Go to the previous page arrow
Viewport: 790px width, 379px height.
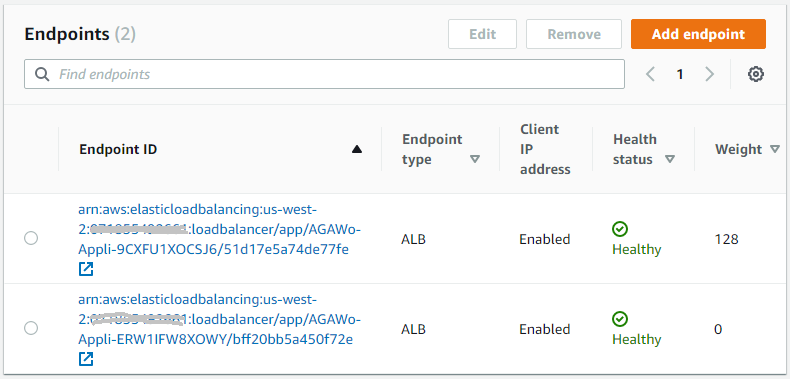650,75
